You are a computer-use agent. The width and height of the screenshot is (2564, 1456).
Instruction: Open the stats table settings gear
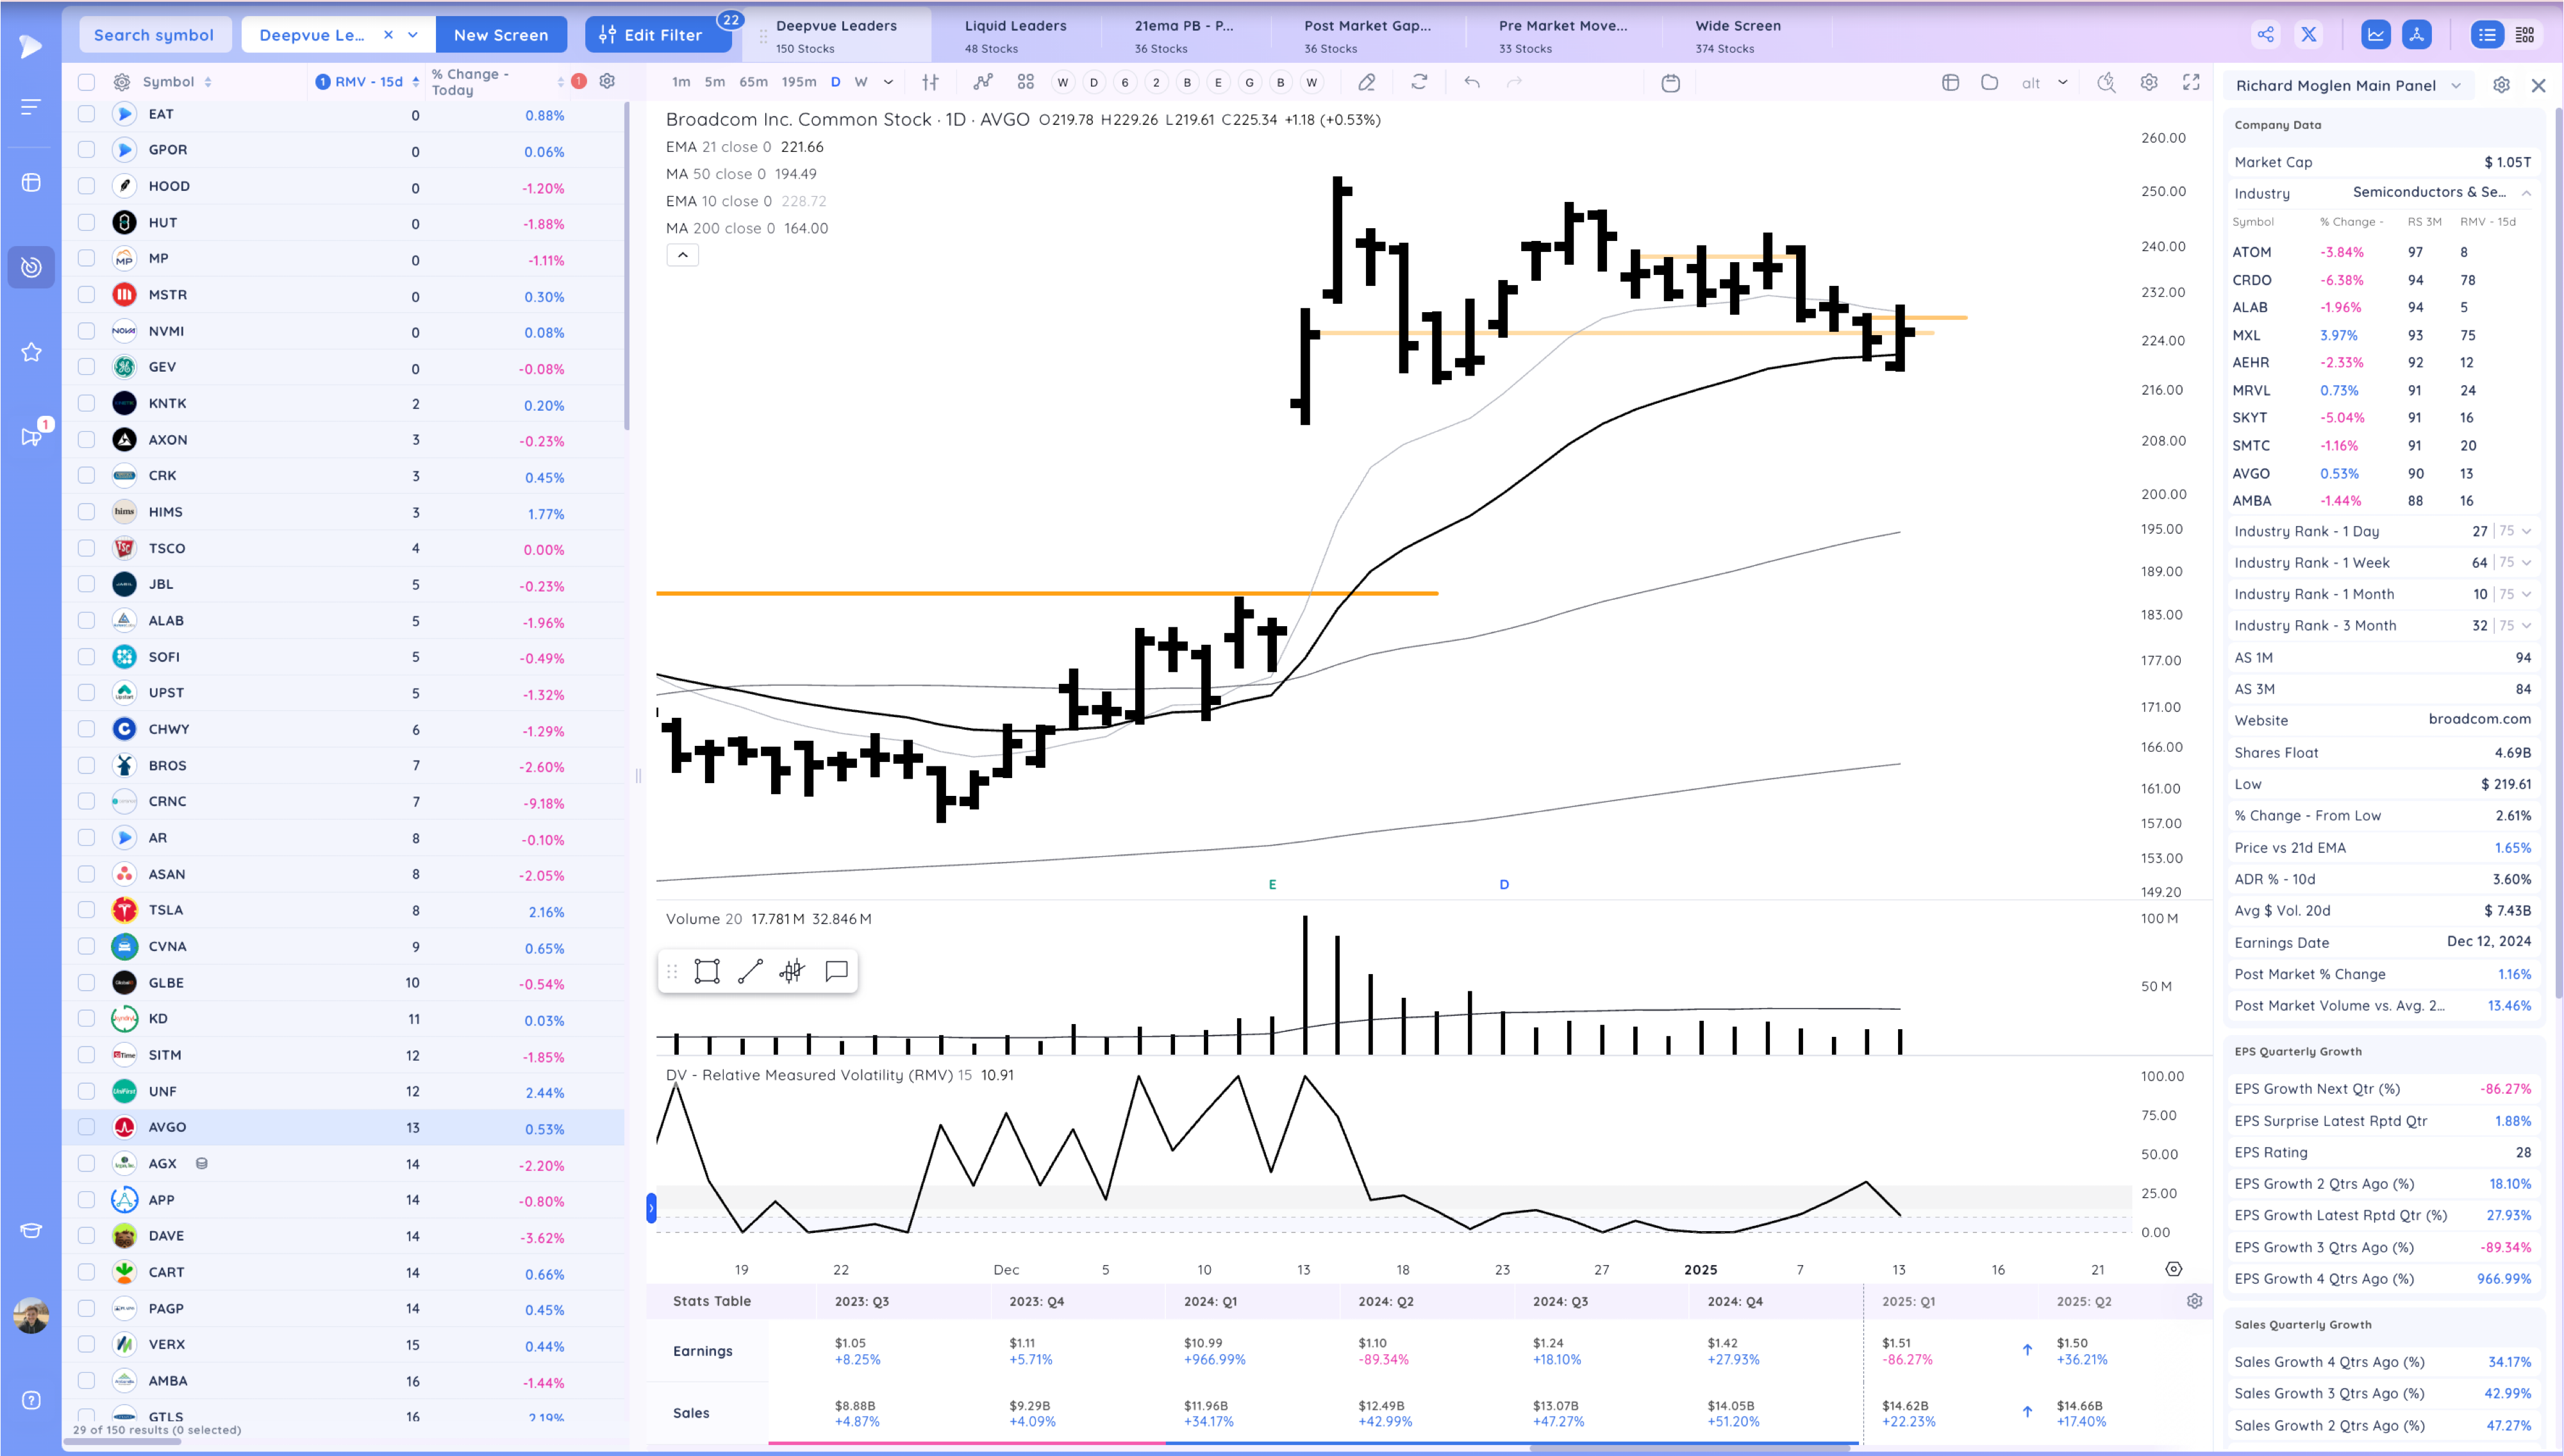point(2194,1301)
